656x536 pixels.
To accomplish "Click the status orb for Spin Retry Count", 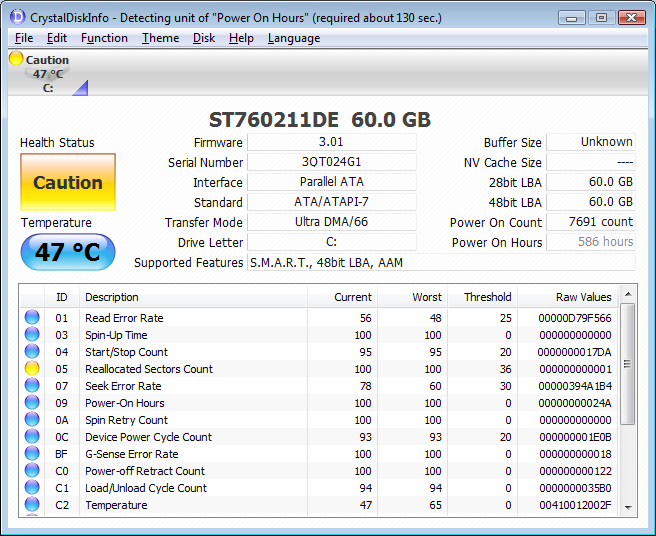I will coord(32,419).
